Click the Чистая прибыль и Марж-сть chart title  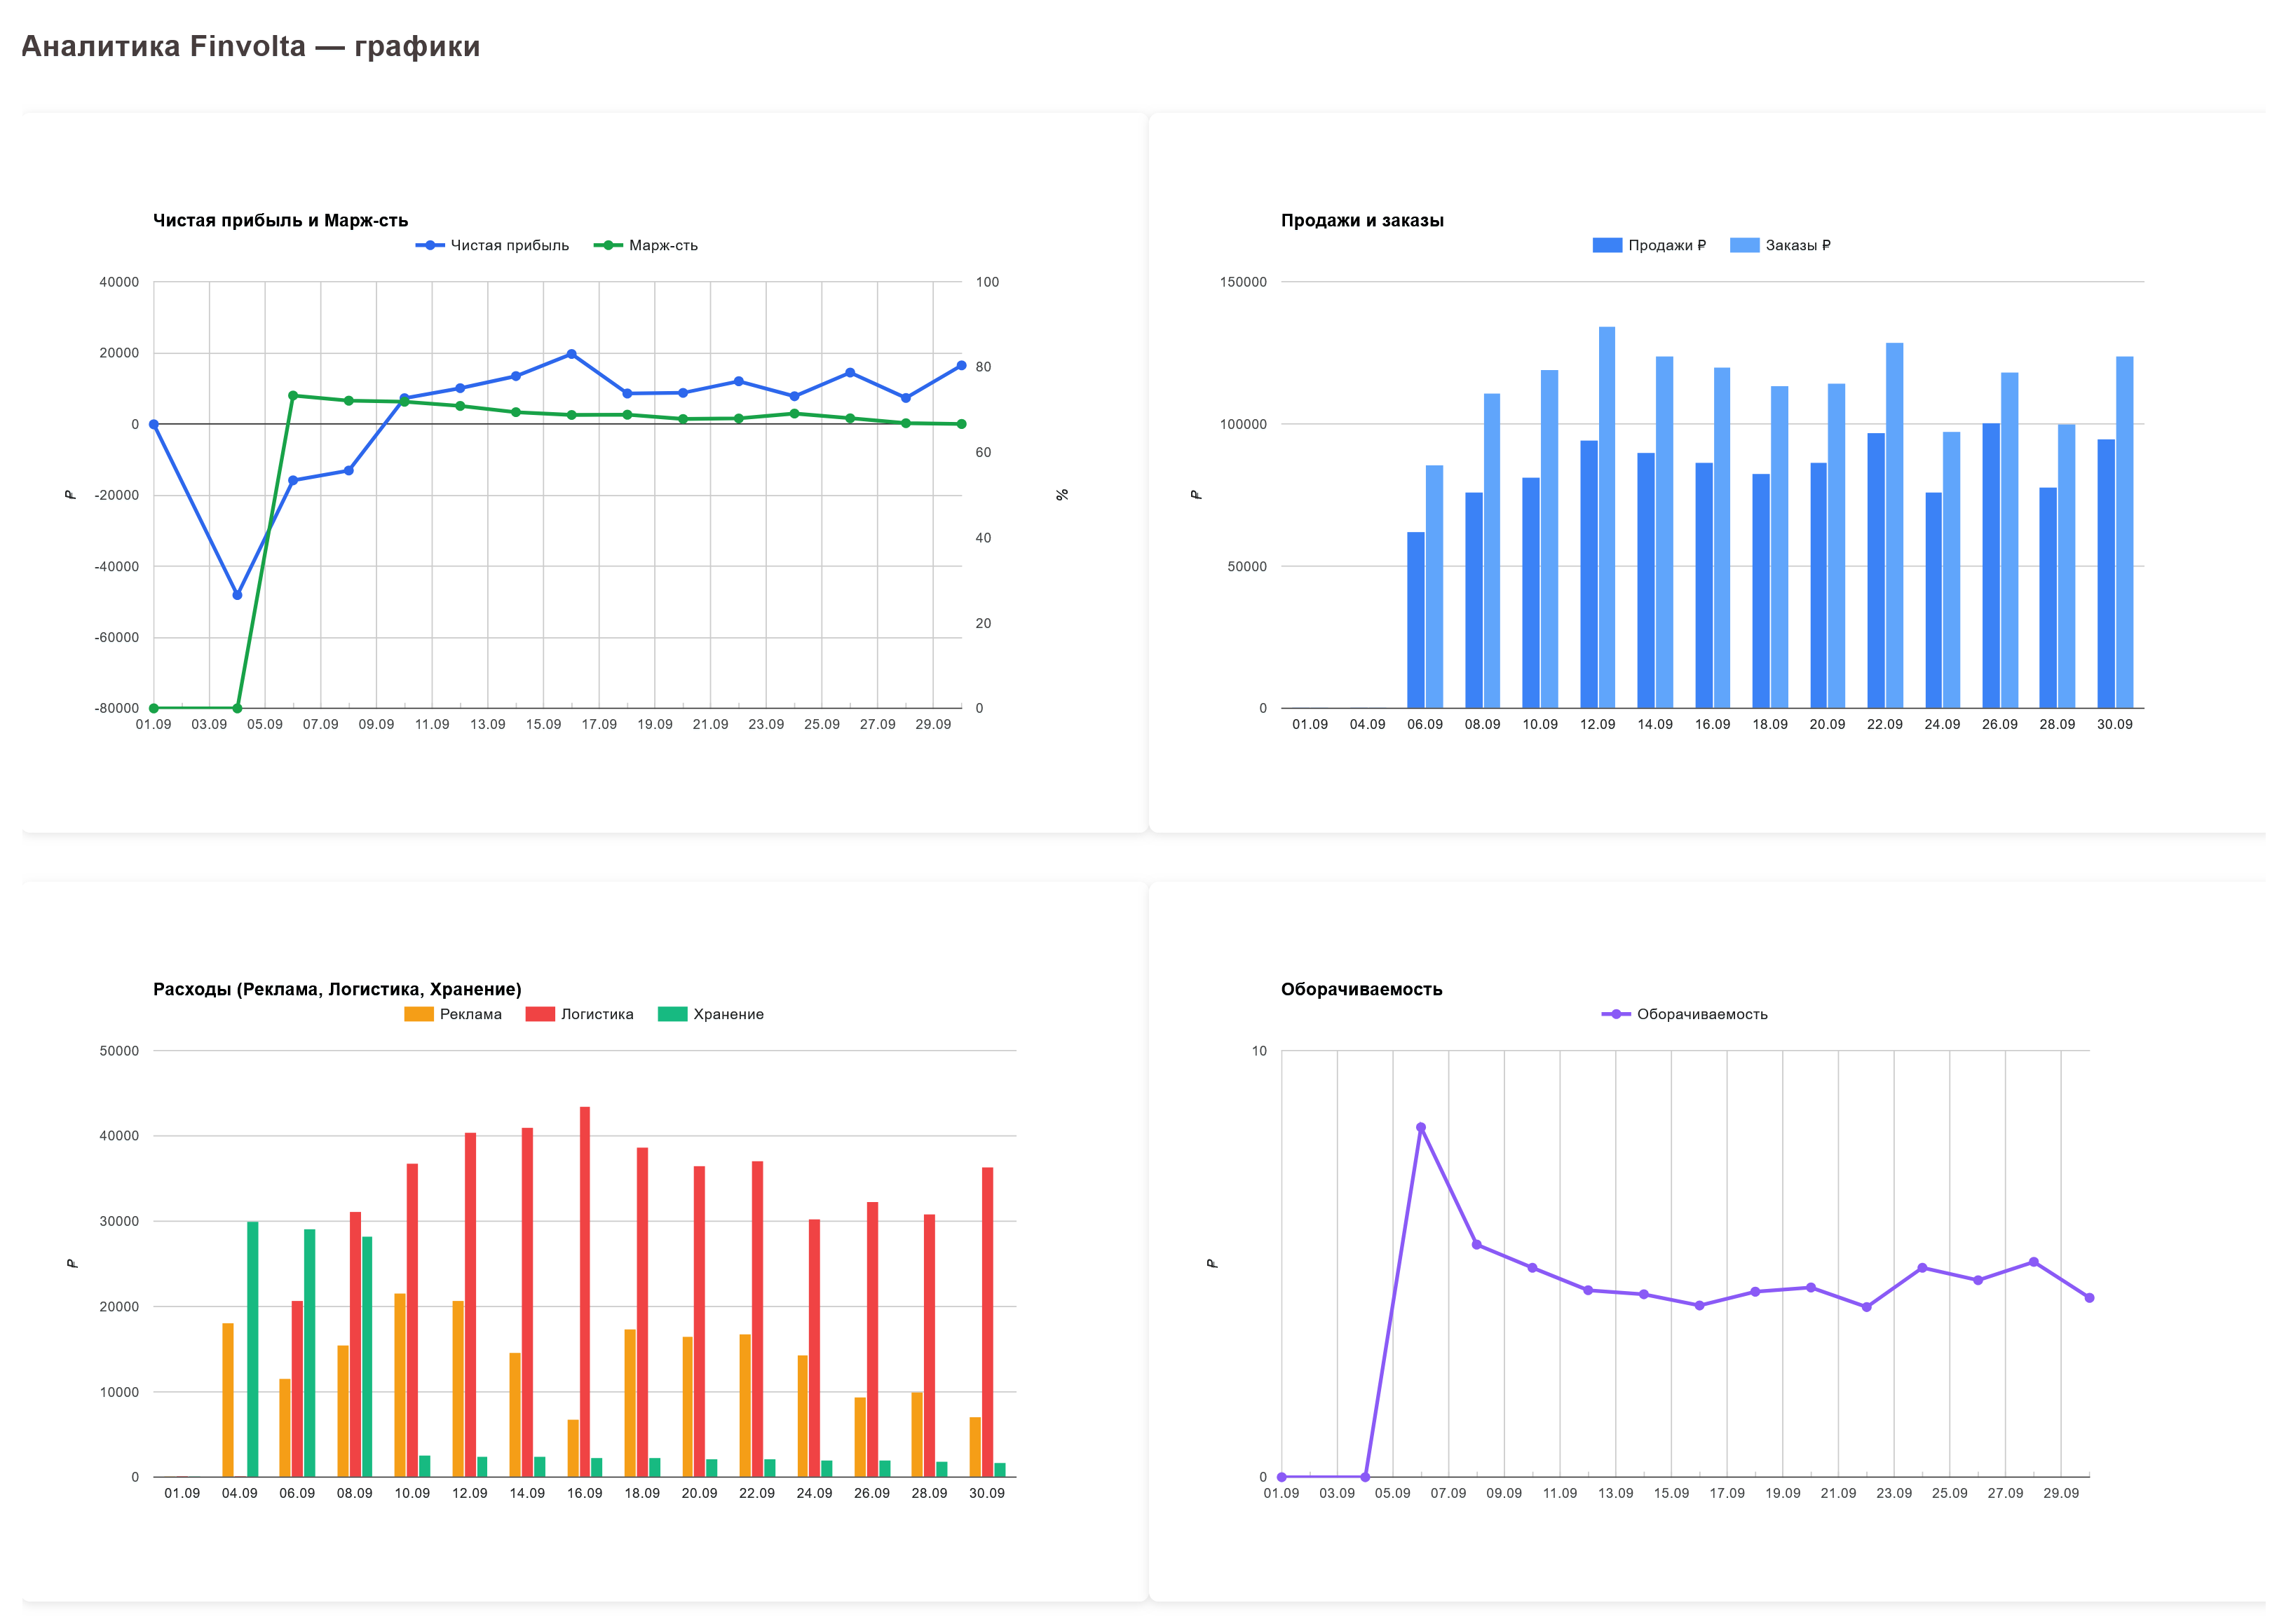(x=280, y=221)
